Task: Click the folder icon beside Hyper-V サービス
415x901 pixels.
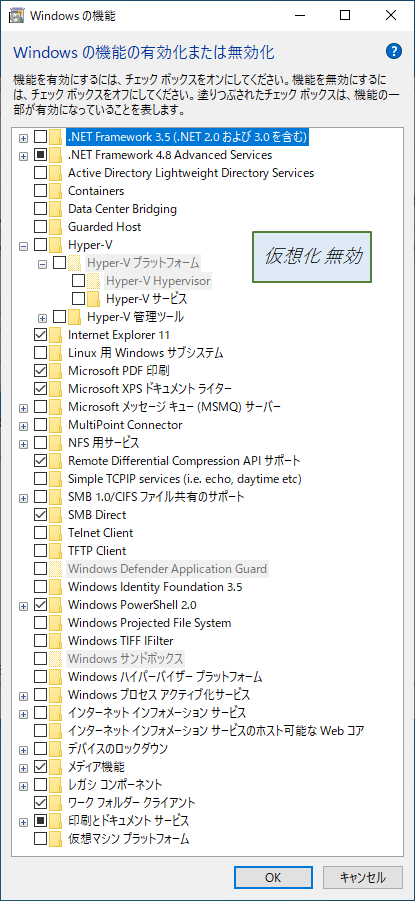Action: pos(94,299)
